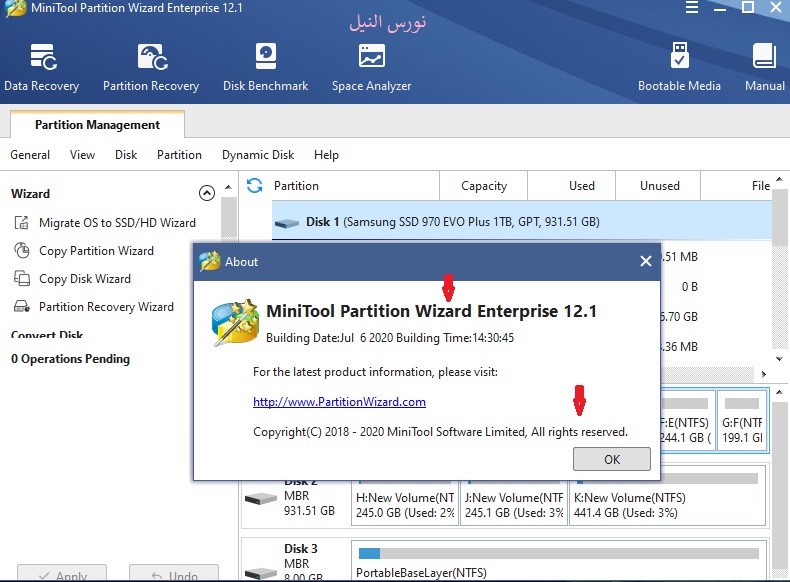Viewport: 790px width, 582px height.
Task: Collapse the Wizard section chevron
Action: pos(207,194)
